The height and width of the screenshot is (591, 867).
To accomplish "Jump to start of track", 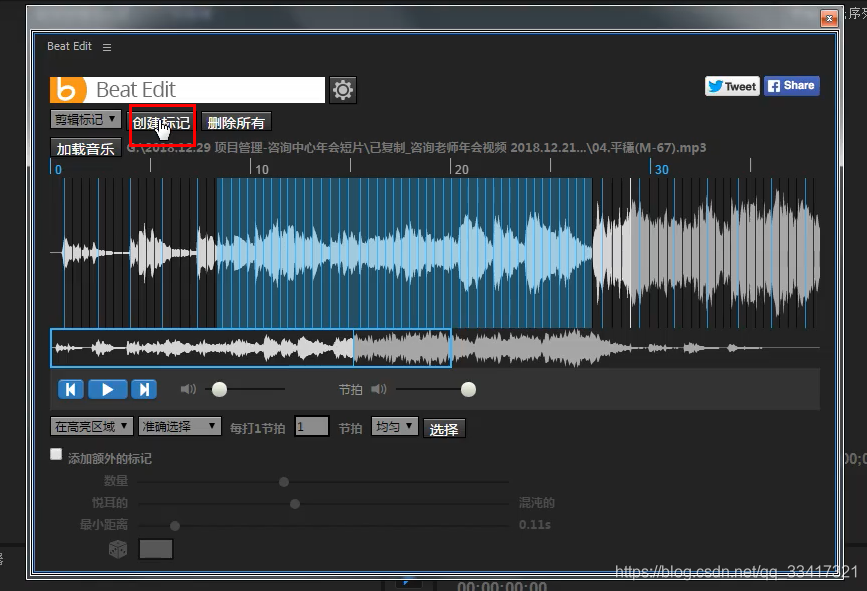I will (71, 390).
